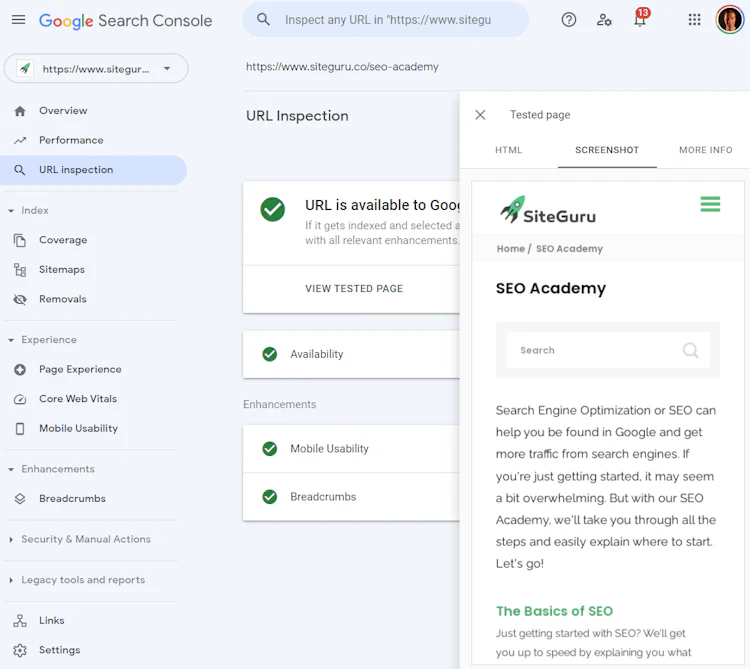Open the property selector dropdown
Screen dimensions: 750x669
click(96, 68)
